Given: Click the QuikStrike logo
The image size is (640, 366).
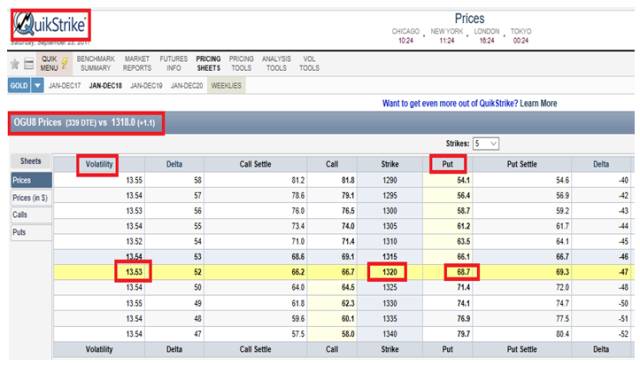Looking at the screenshot, I should pos(50,24).
